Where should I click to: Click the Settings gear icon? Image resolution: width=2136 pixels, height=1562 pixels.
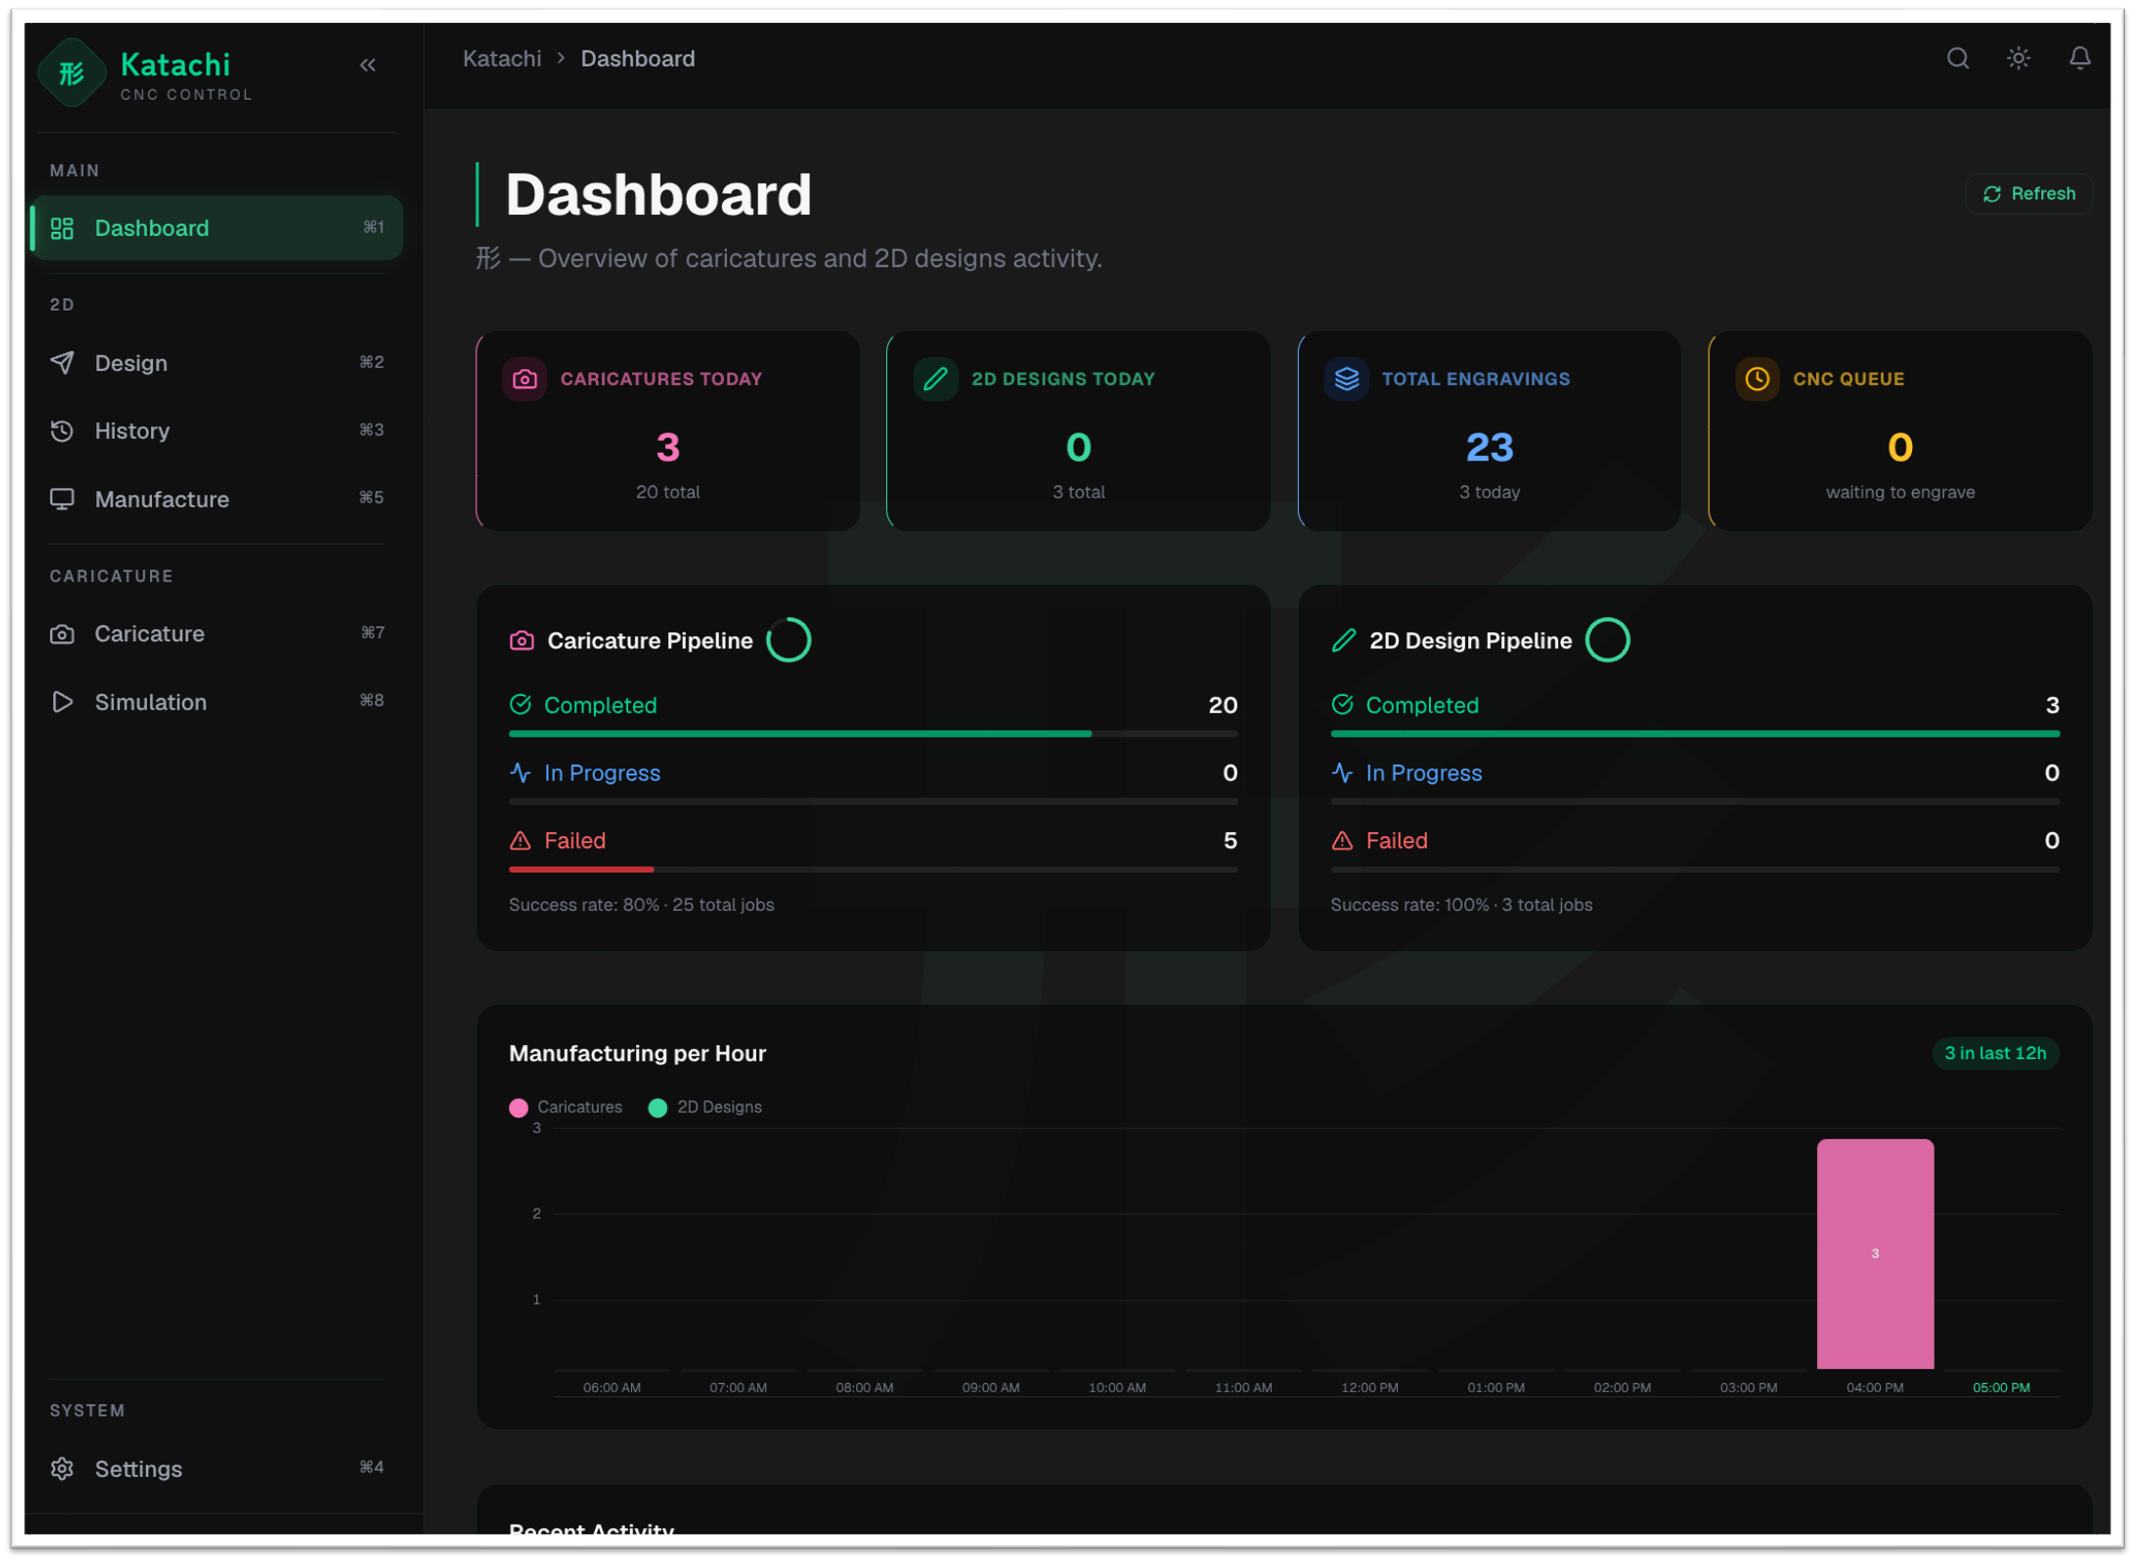(x=62, y=1468)
